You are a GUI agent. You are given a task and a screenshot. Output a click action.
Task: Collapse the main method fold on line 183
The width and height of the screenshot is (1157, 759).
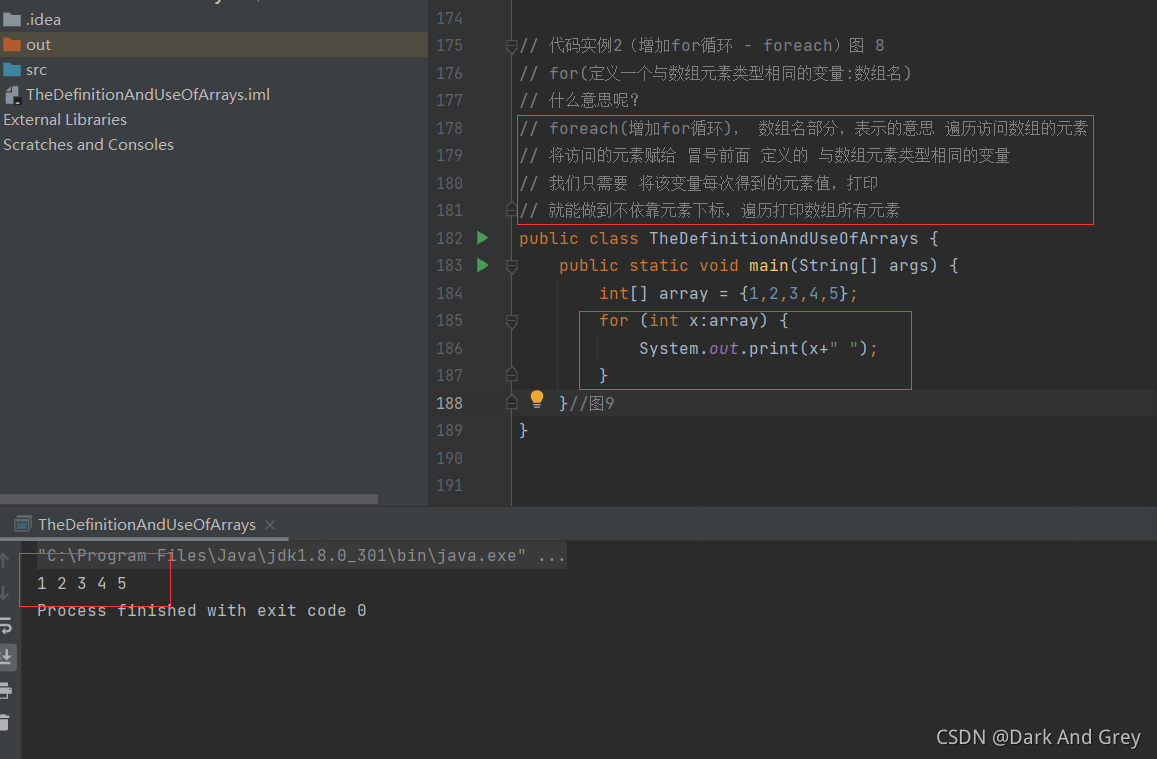coord(511,266)
